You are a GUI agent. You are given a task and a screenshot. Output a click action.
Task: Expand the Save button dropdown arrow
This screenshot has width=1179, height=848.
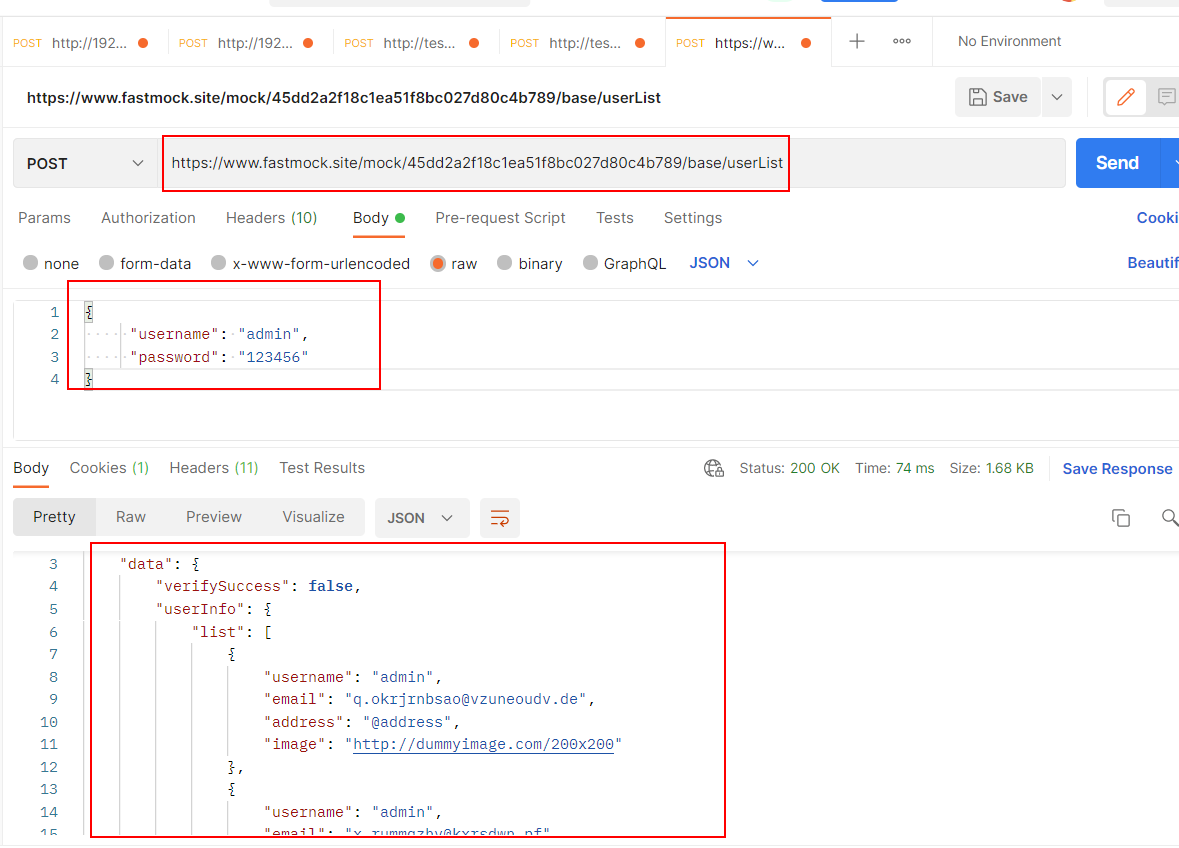click(x=1057, y=97)
